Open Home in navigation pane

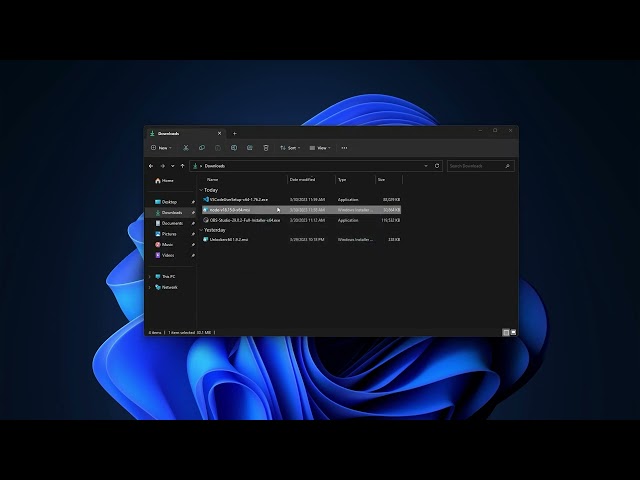pos(164,181)
